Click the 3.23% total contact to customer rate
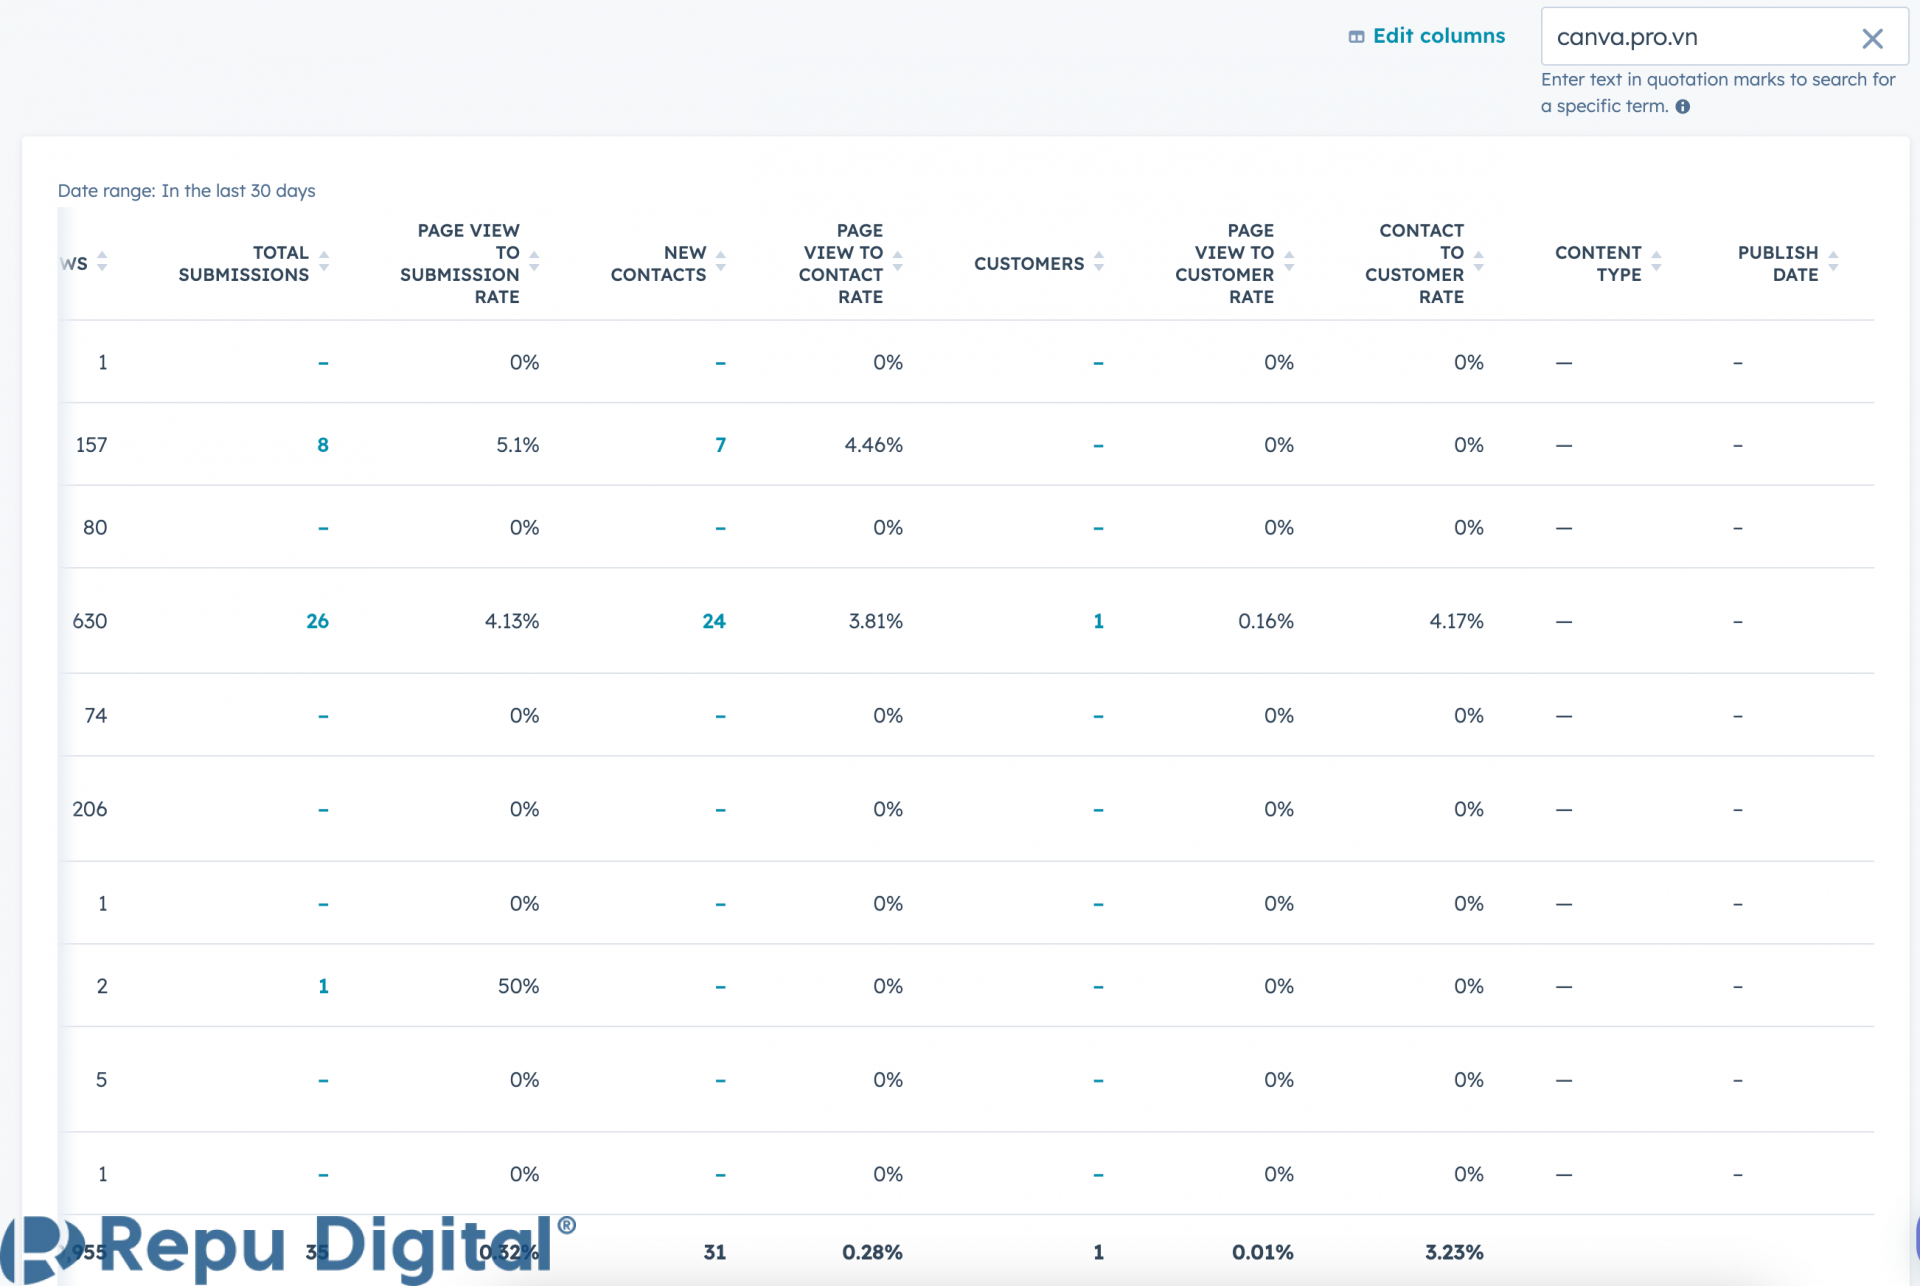1920x1286 pixels. 1454,1252
